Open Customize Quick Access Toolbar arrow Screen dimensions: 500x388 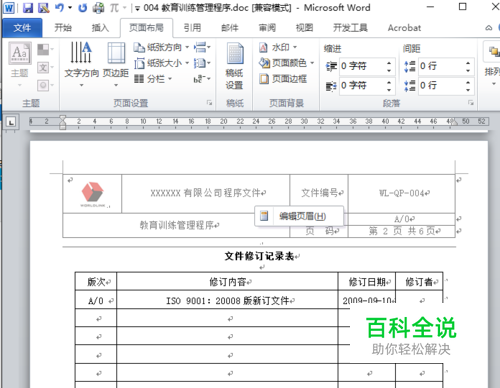pos(137,9)
